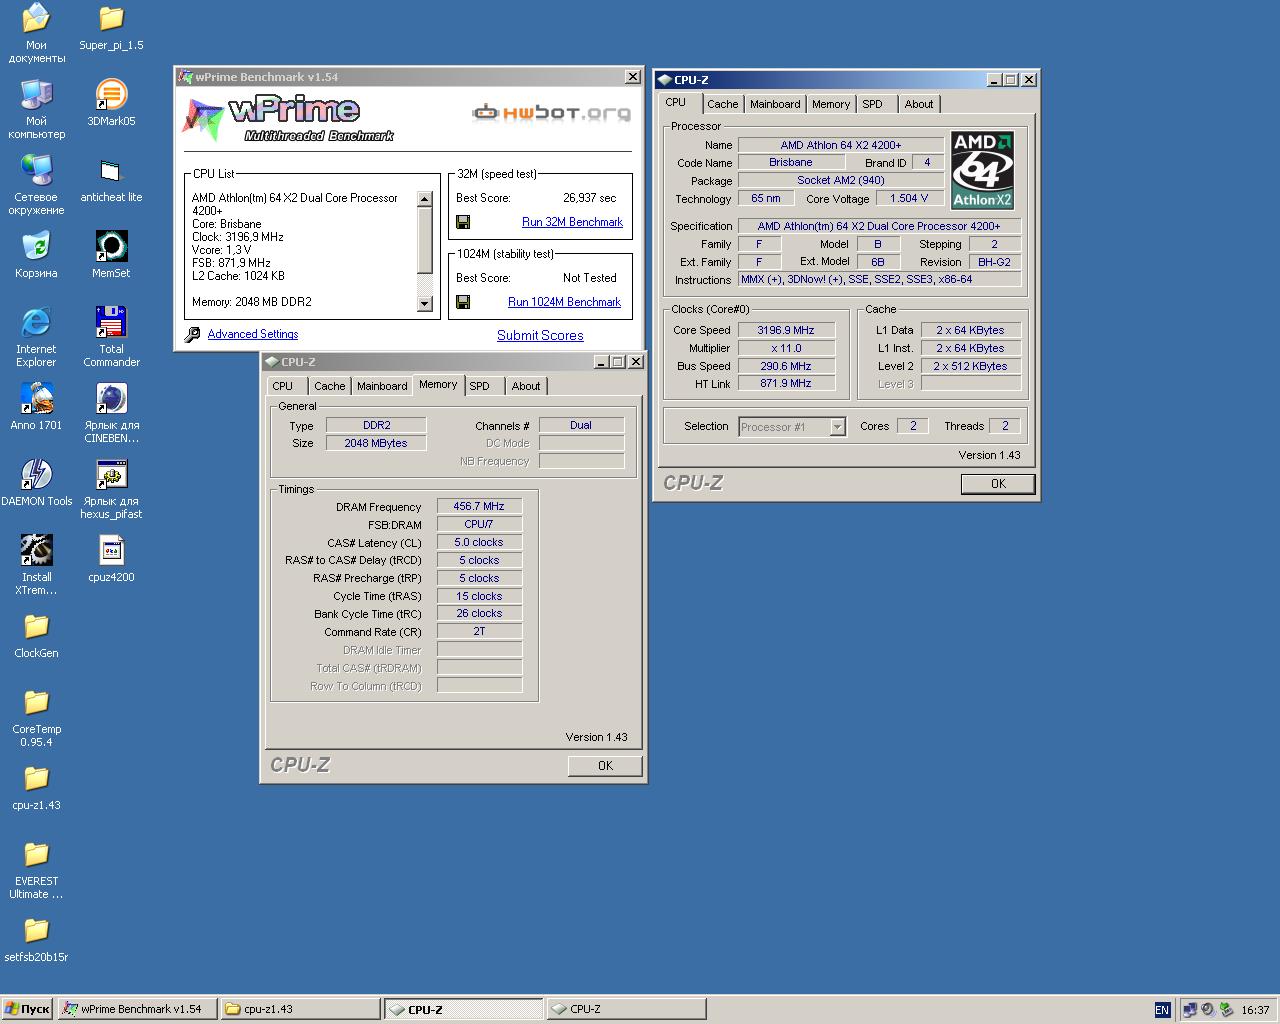Click the DRAM Frequency 456.7 MHz field
1280x1024 pixels.
click(479, 507)
